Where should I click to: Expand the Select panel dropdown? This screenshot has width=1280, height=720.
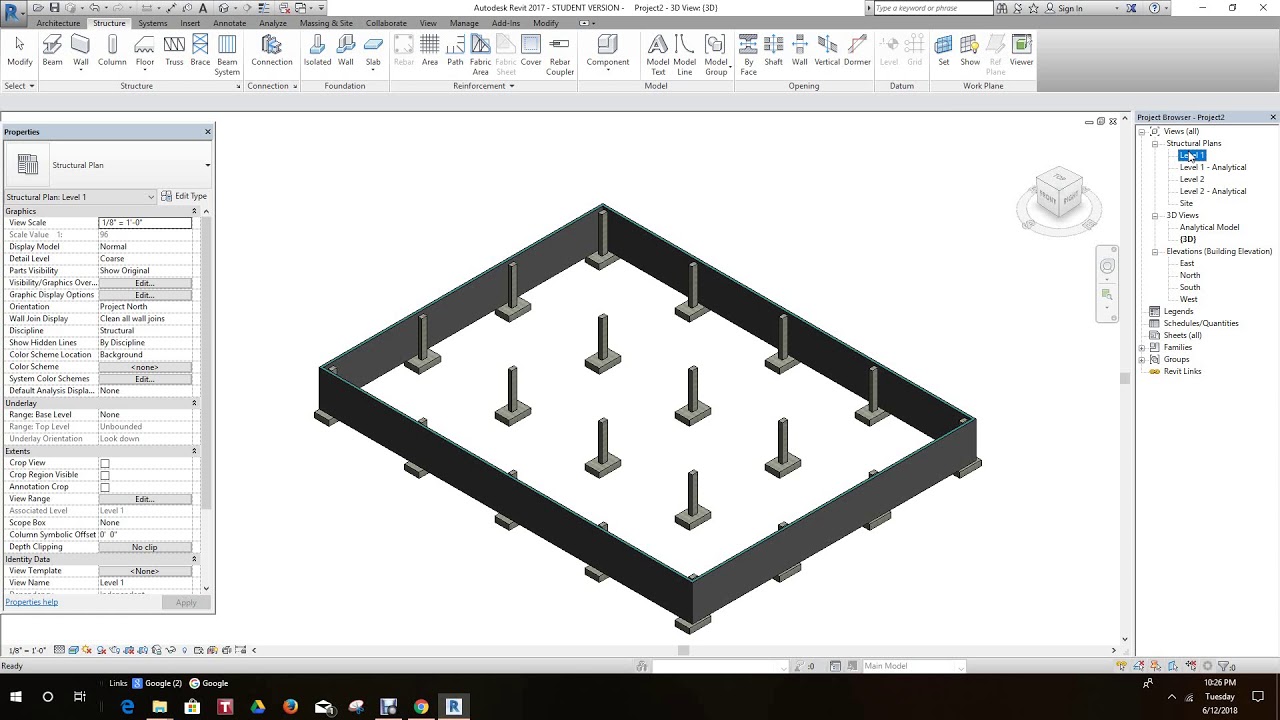tap(19, 86)
